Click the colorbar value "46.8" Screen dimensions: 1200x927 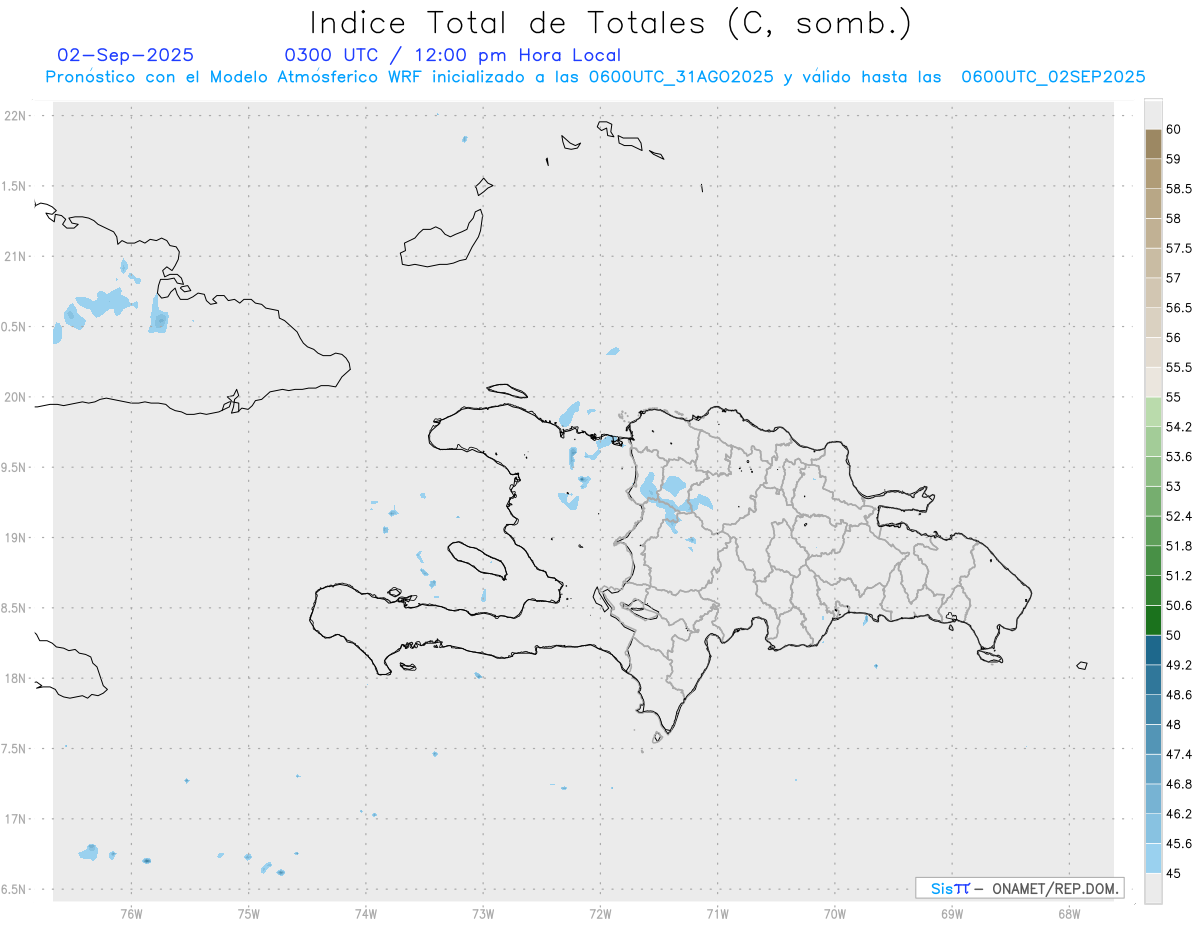coord(1179,783)
